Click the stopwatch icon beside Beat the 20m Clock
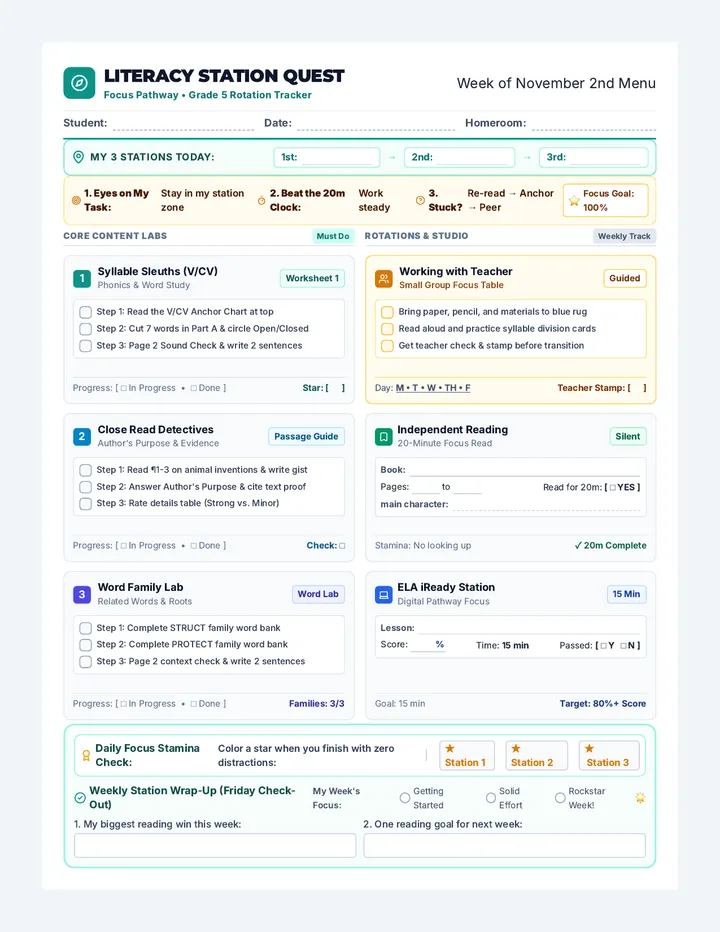The height and width of the screenshot is (932, 720). point(261,200)
